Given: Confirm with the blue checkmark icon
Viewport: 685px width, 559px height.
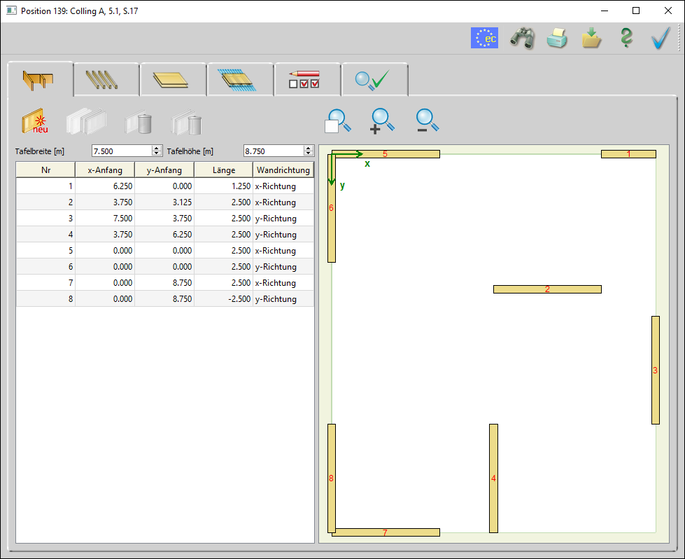Looking at the screenshot, I should point(660,38).
